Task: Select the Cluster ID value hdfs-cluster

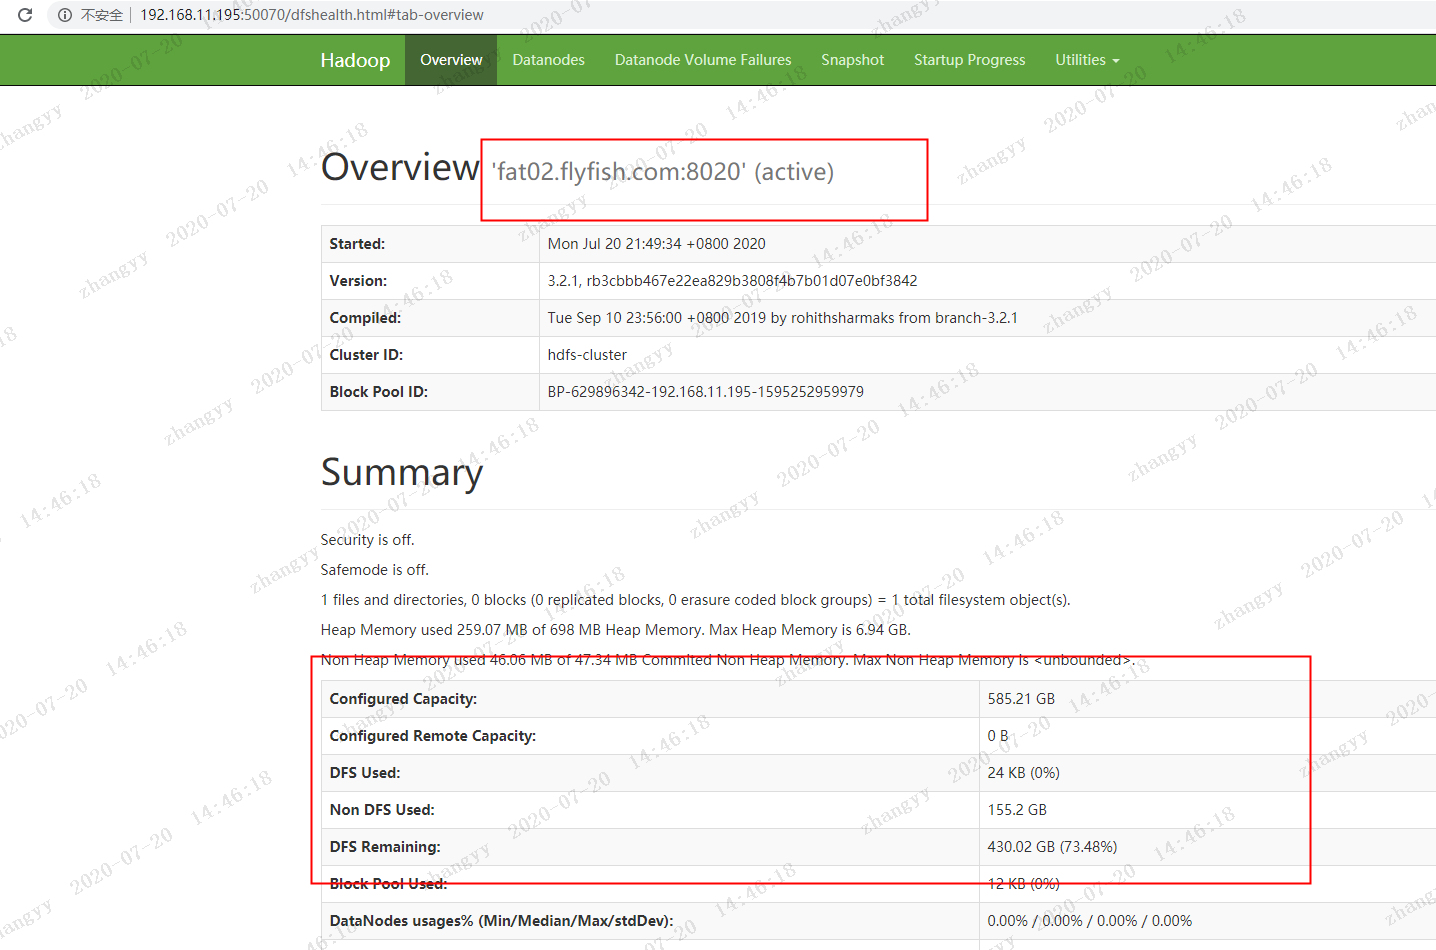Action: [587, 355]
